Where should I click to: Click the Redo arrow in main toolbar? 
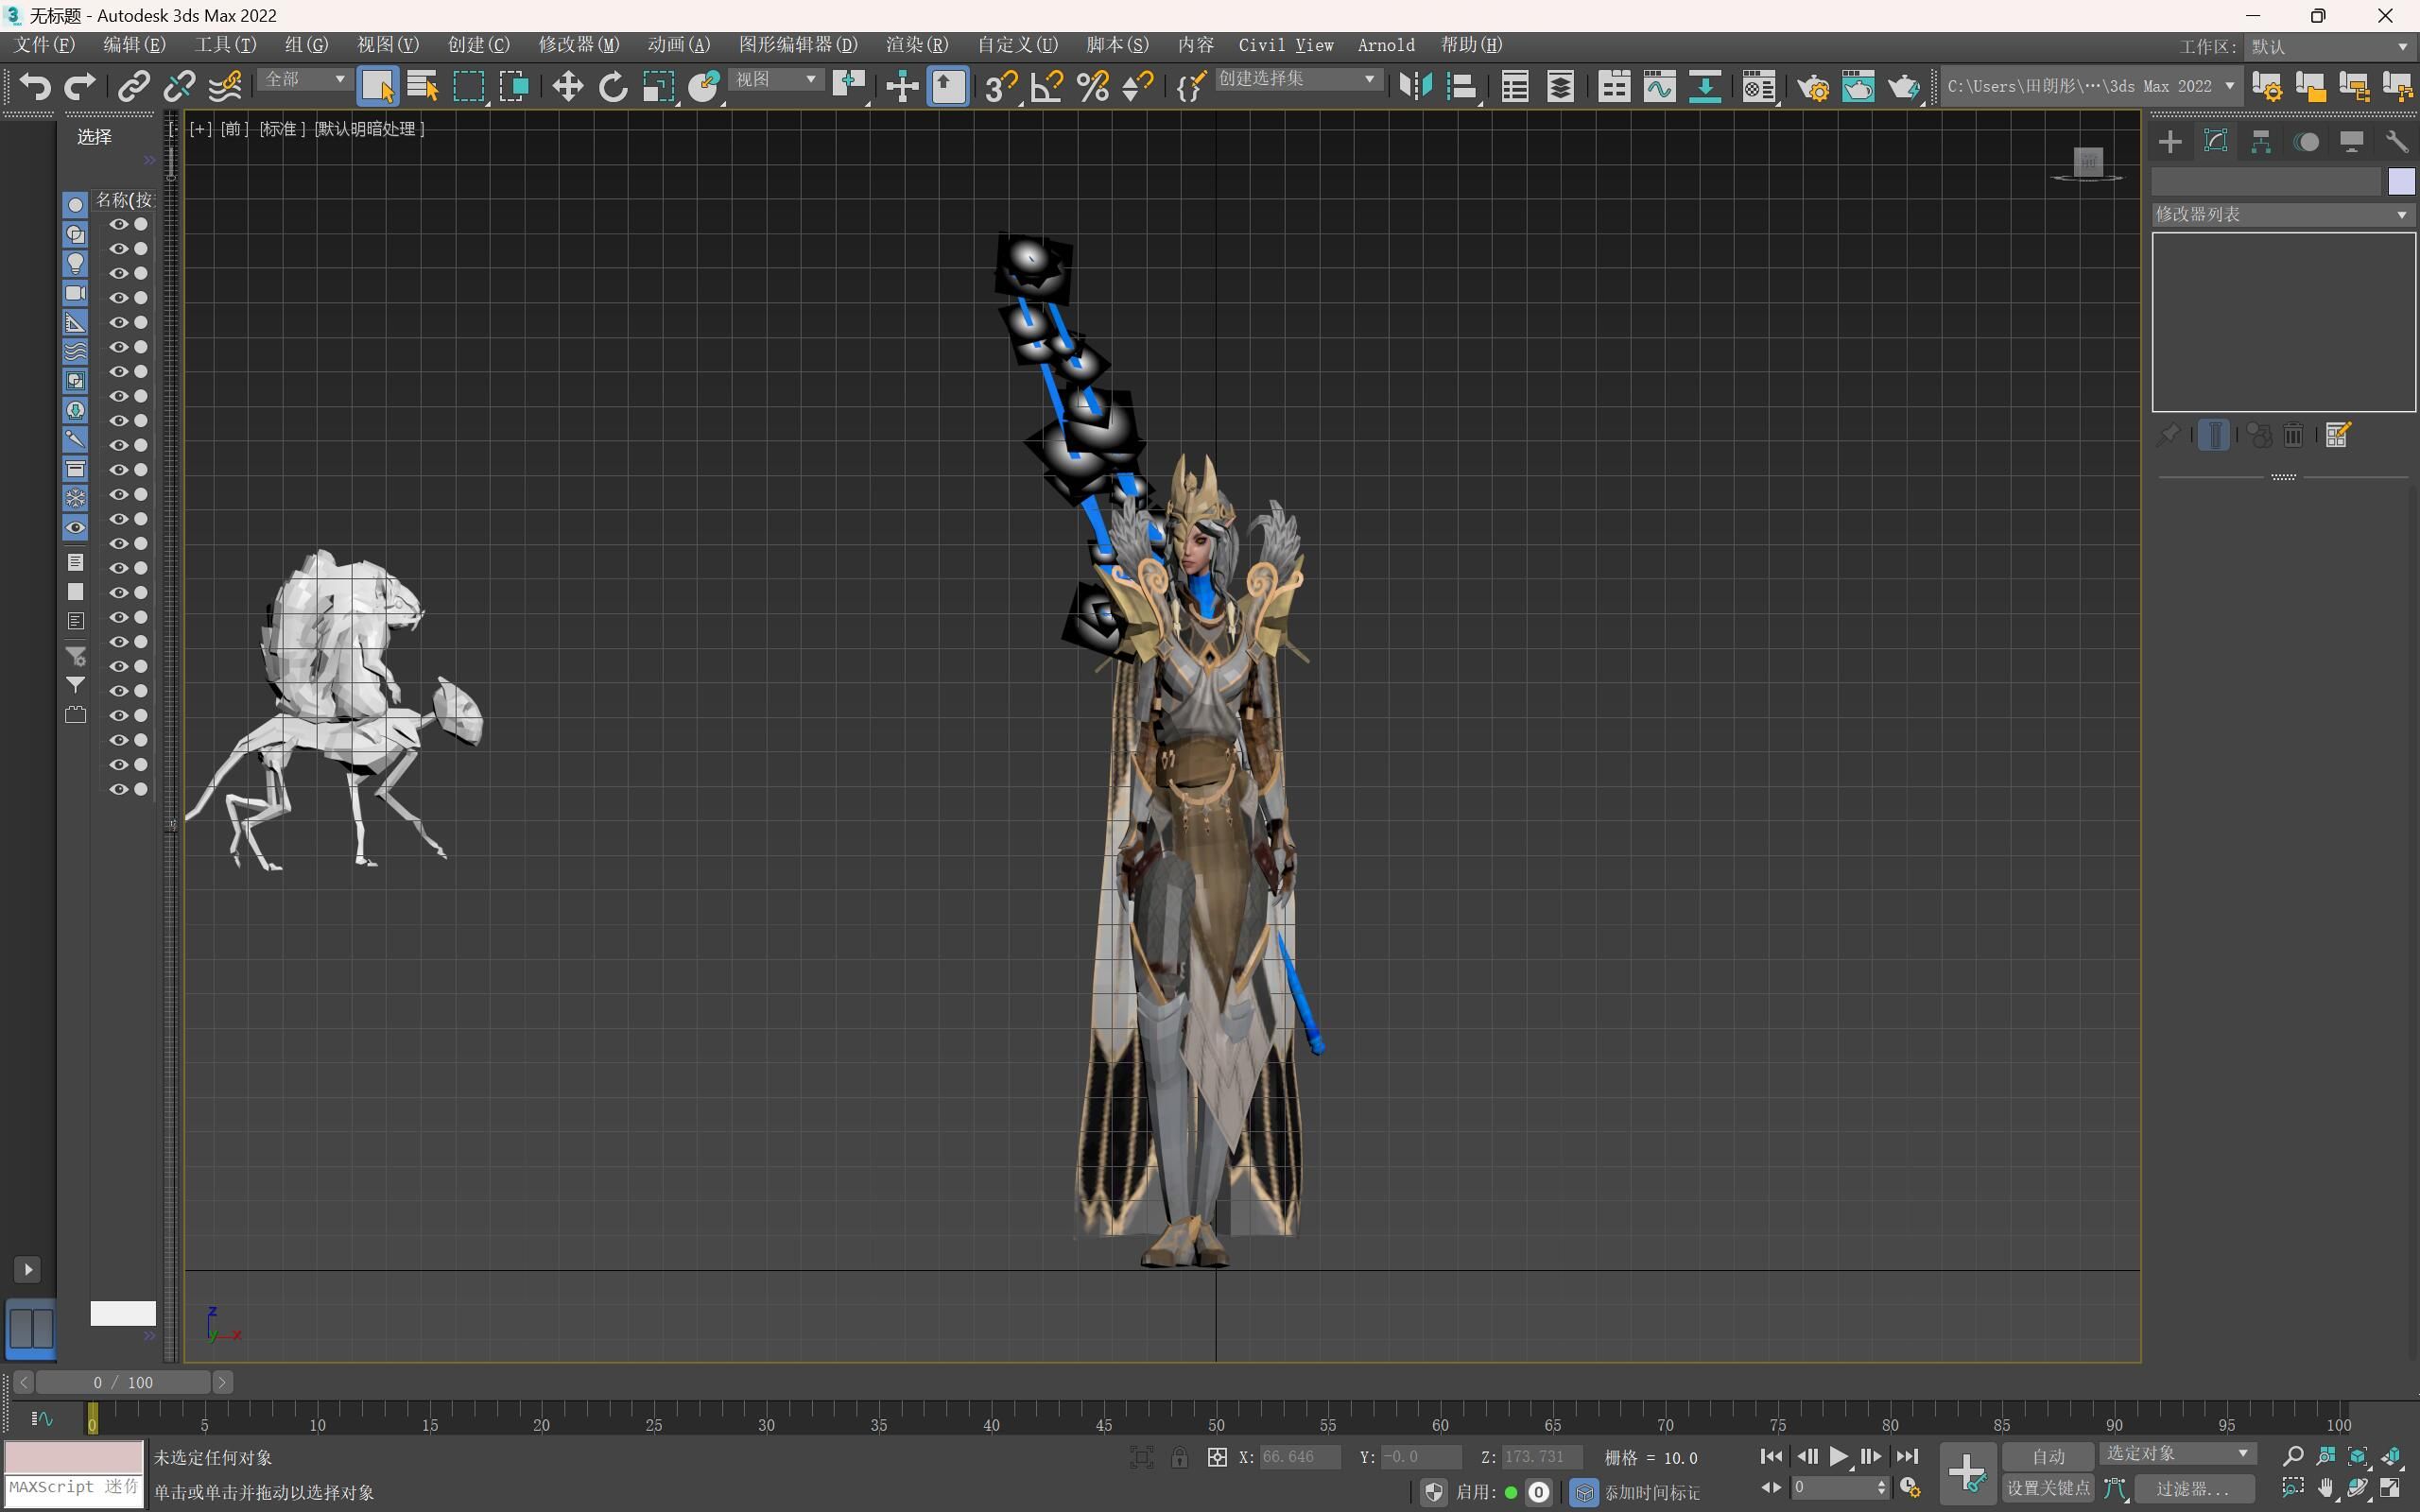[80, 87]
